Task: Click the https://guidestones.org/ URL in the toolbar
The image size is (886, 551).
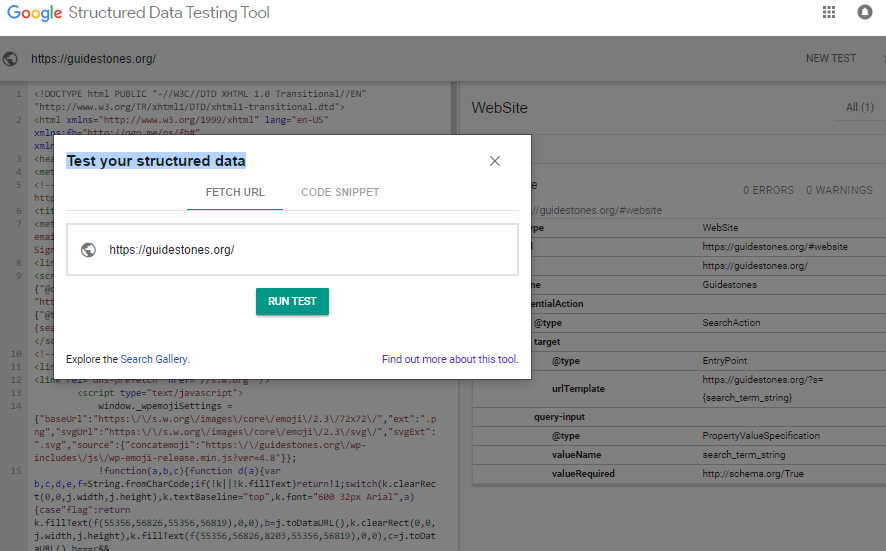Action: pos(93,59)
